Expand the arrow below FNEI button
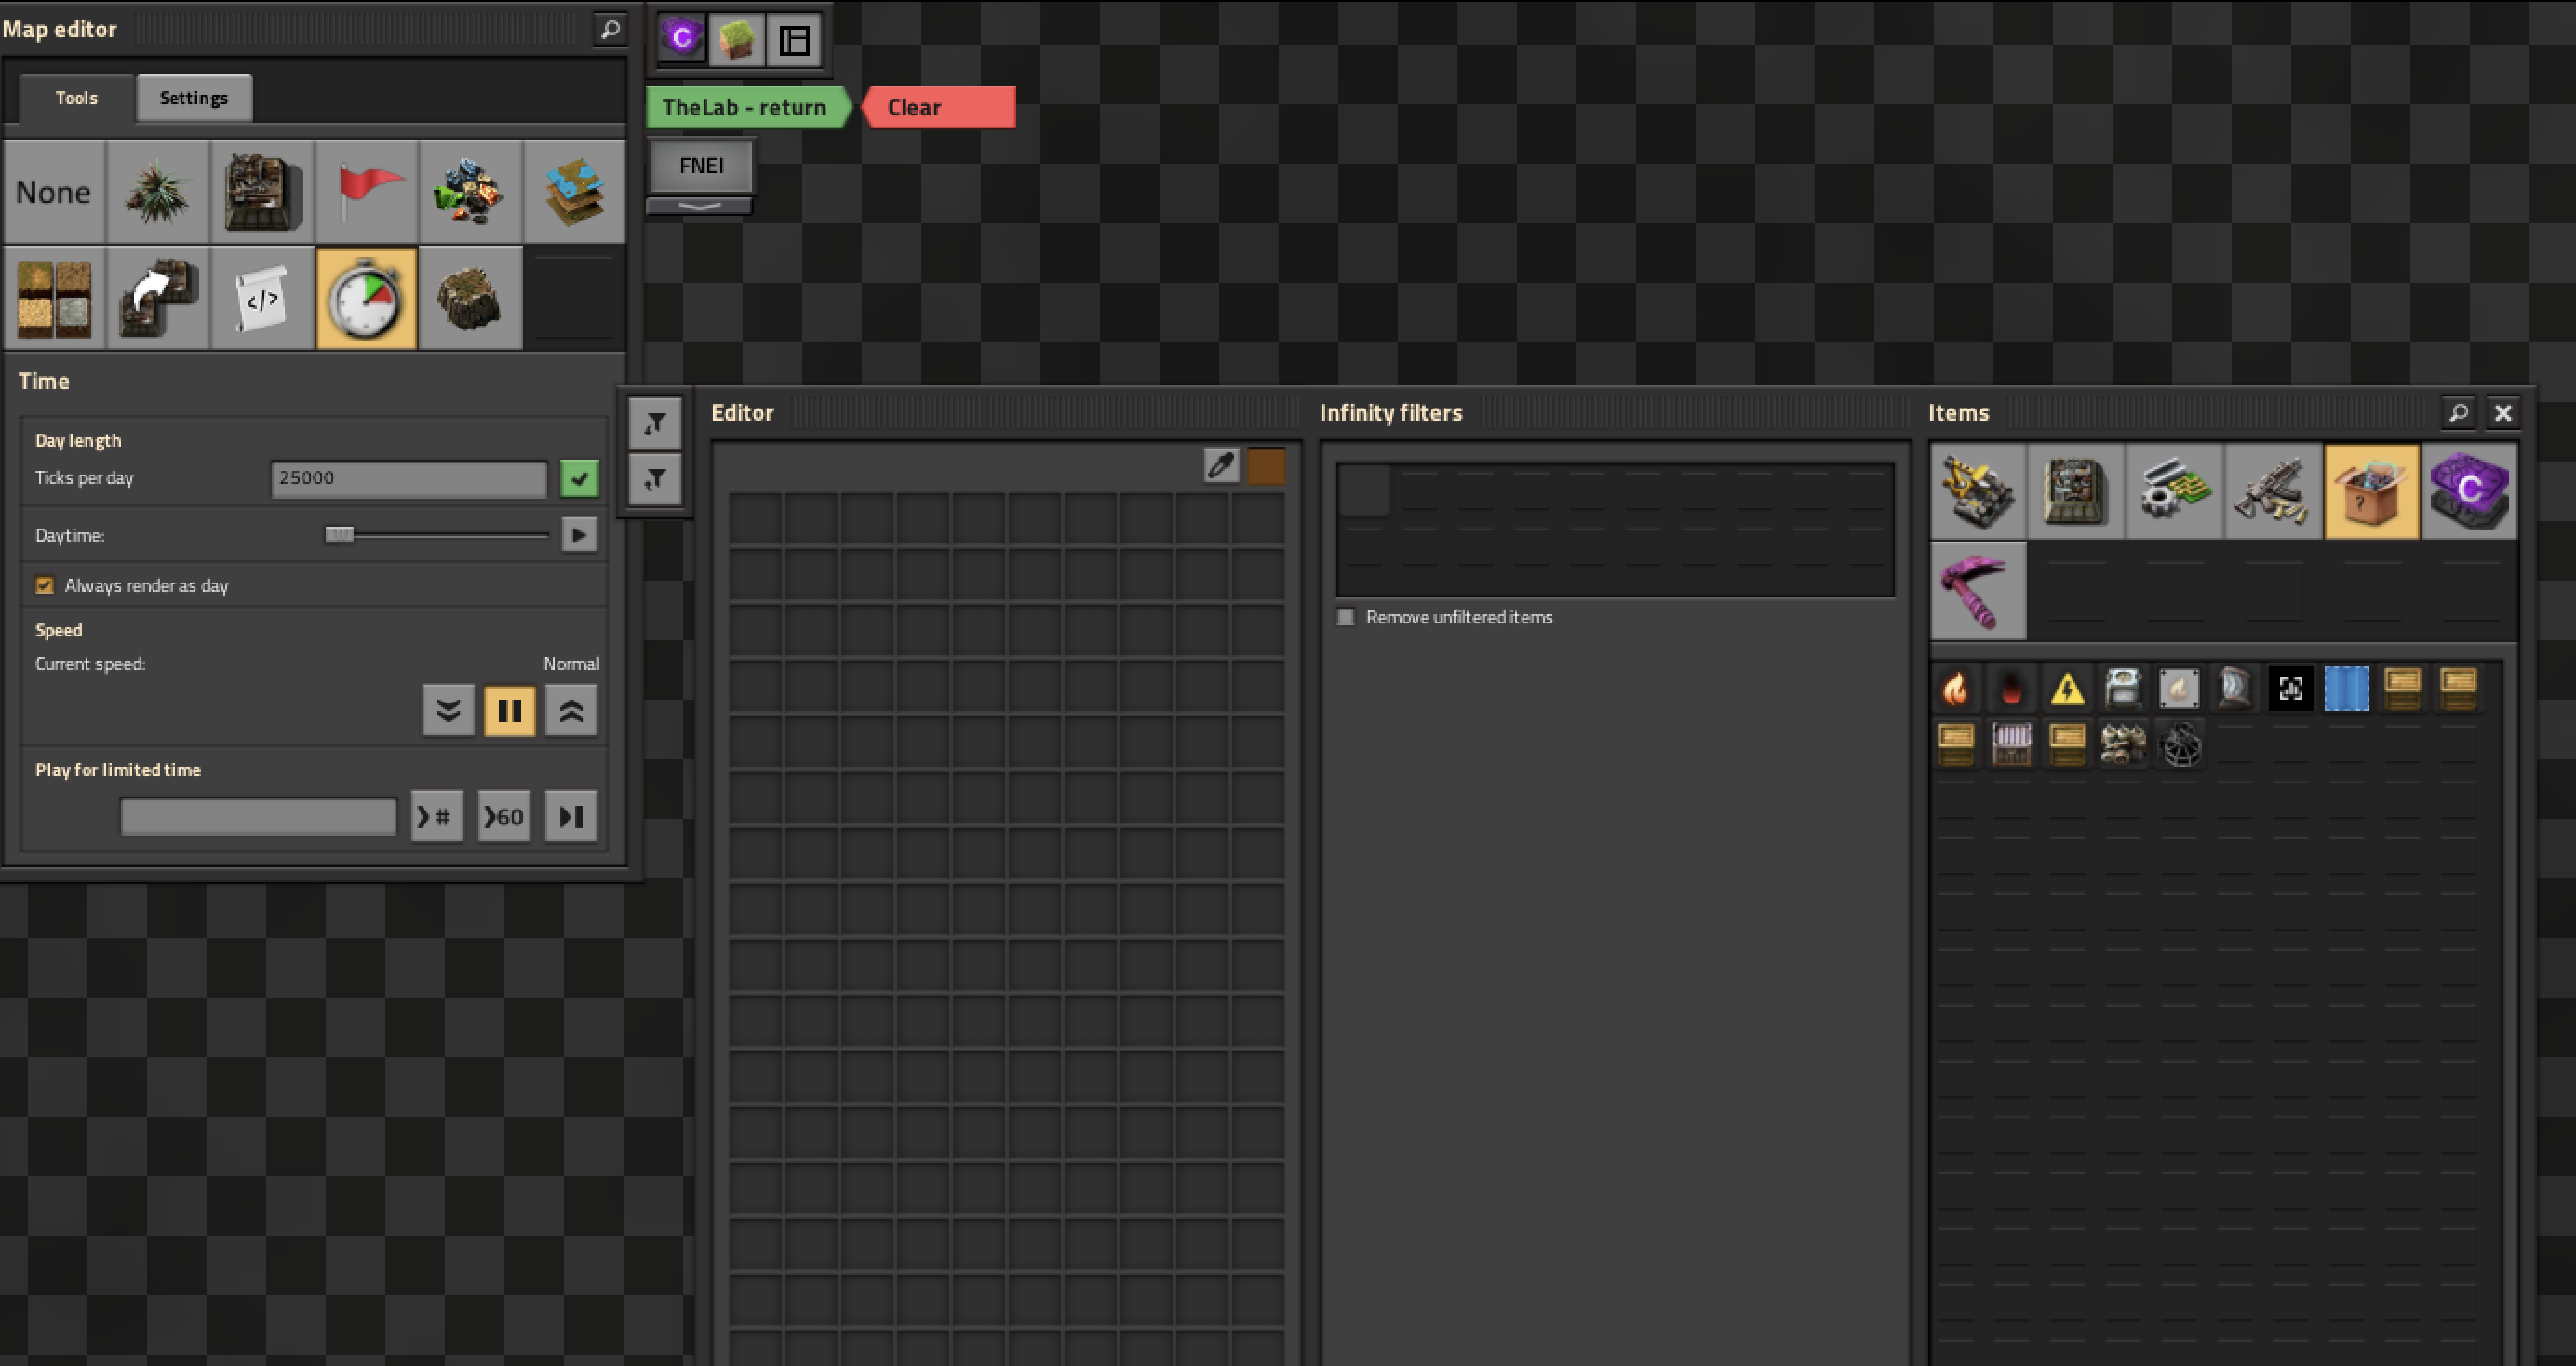The height and width of the screenshot is (1366, 2576). [x=700, y=206]
